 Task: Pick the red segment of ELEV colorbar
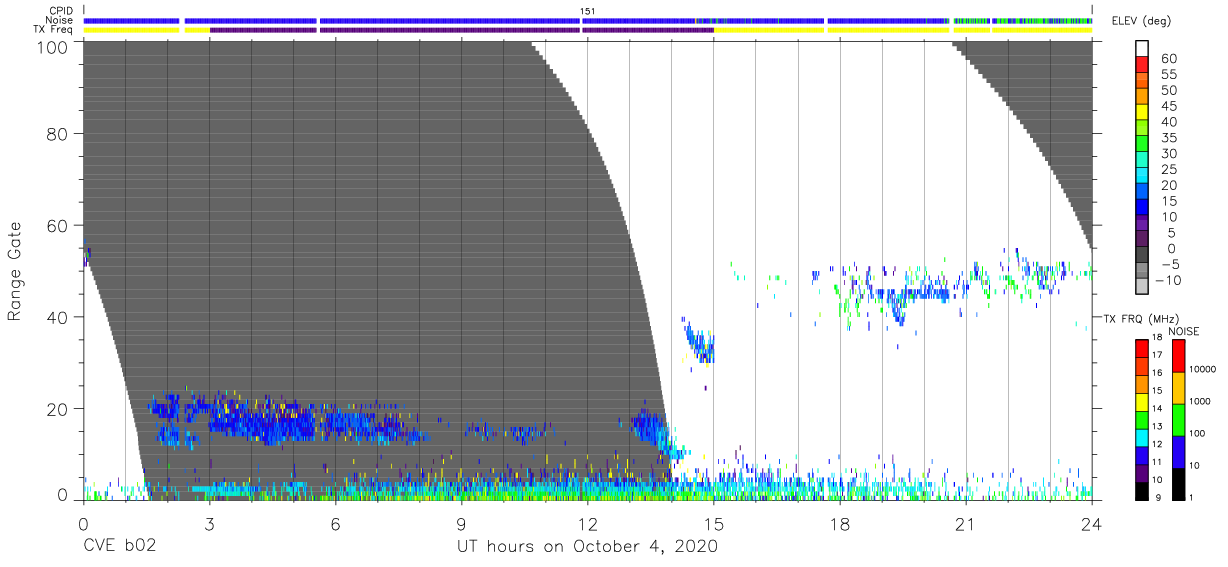click(x=1142, y=65)
